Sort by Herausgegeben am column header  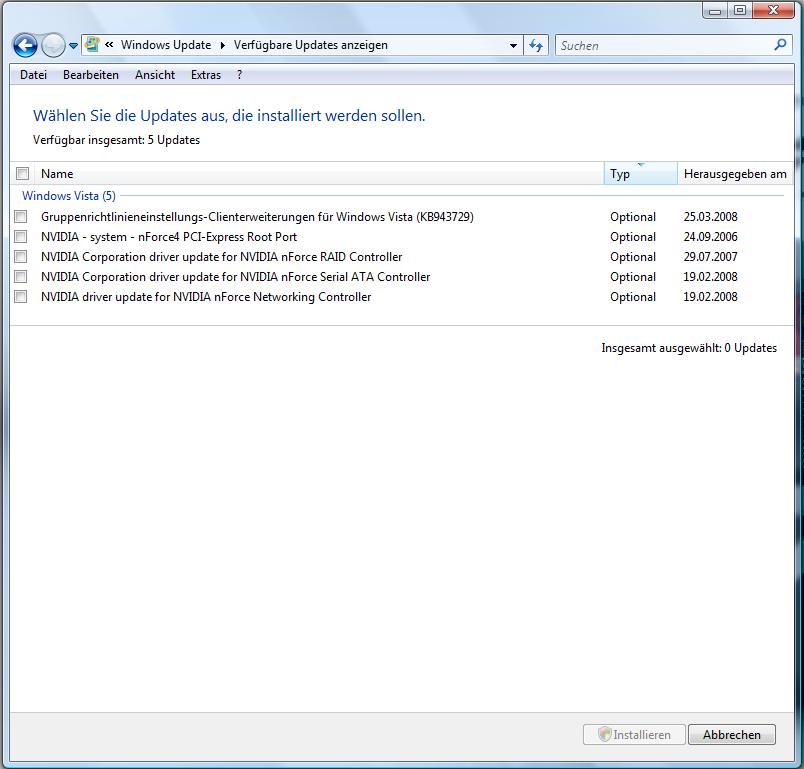click(x=735, y=174)
